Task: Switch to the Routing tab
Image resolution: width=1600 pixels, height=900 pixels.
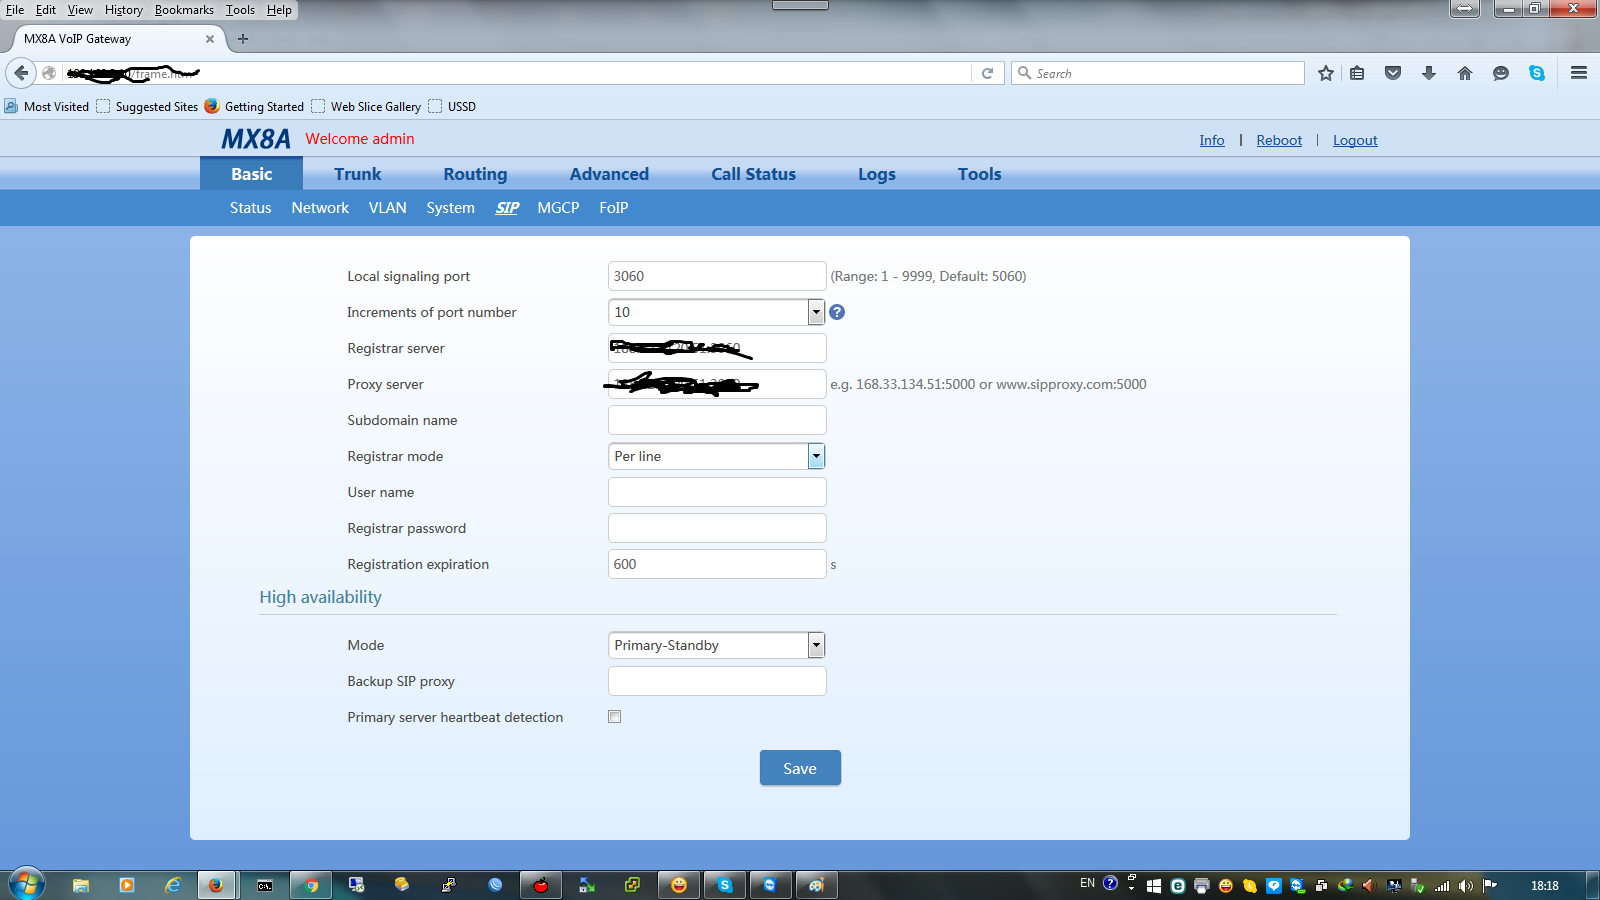Action: pos(475,174)
